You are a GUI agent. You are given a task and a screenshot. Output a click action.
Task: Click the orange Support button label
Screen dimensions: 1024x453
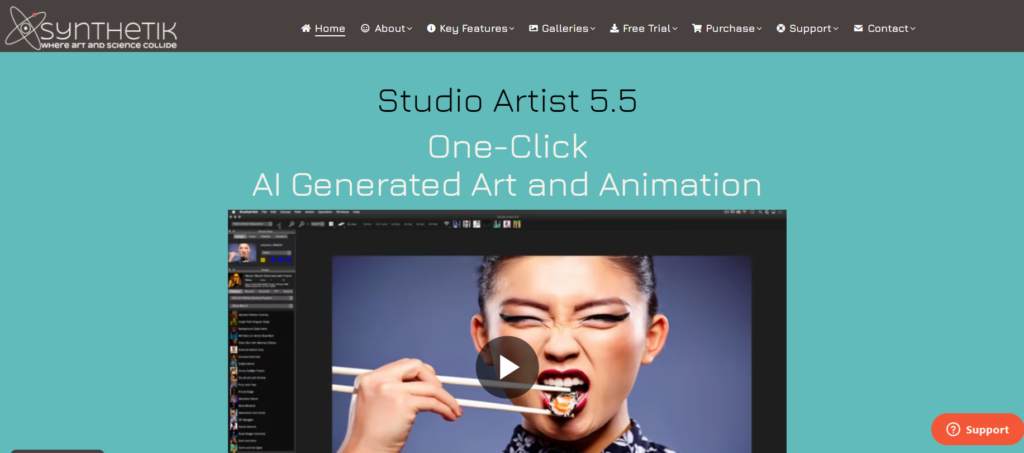(987, 430)
